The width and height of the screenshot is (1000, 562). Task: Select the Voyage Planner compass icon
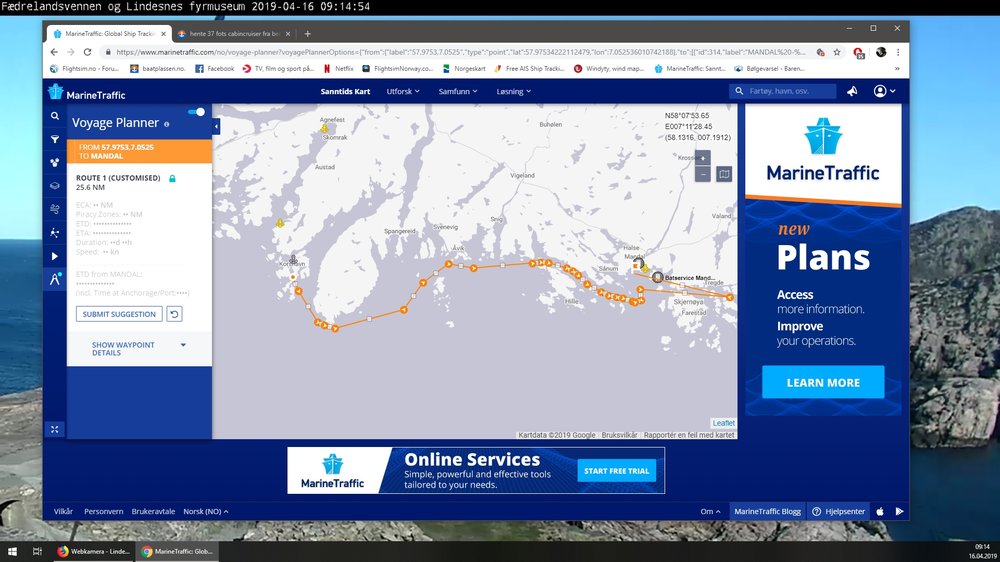[55, 279]
